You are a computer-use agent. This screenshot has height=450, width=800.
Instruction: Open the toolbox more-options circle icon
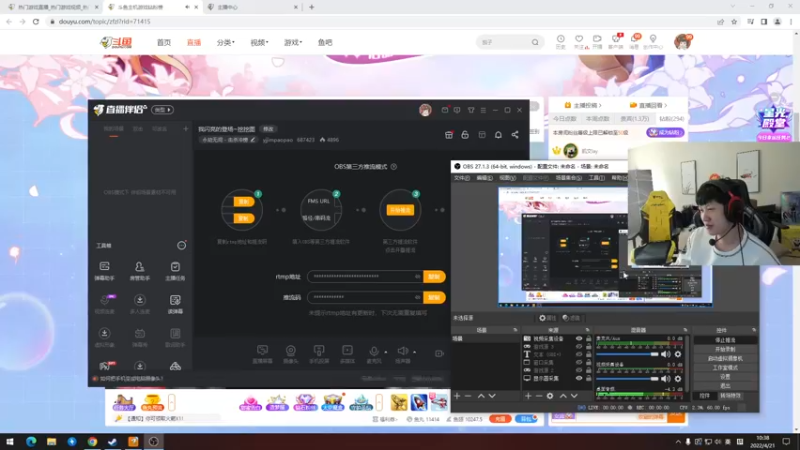click(181, 245)
